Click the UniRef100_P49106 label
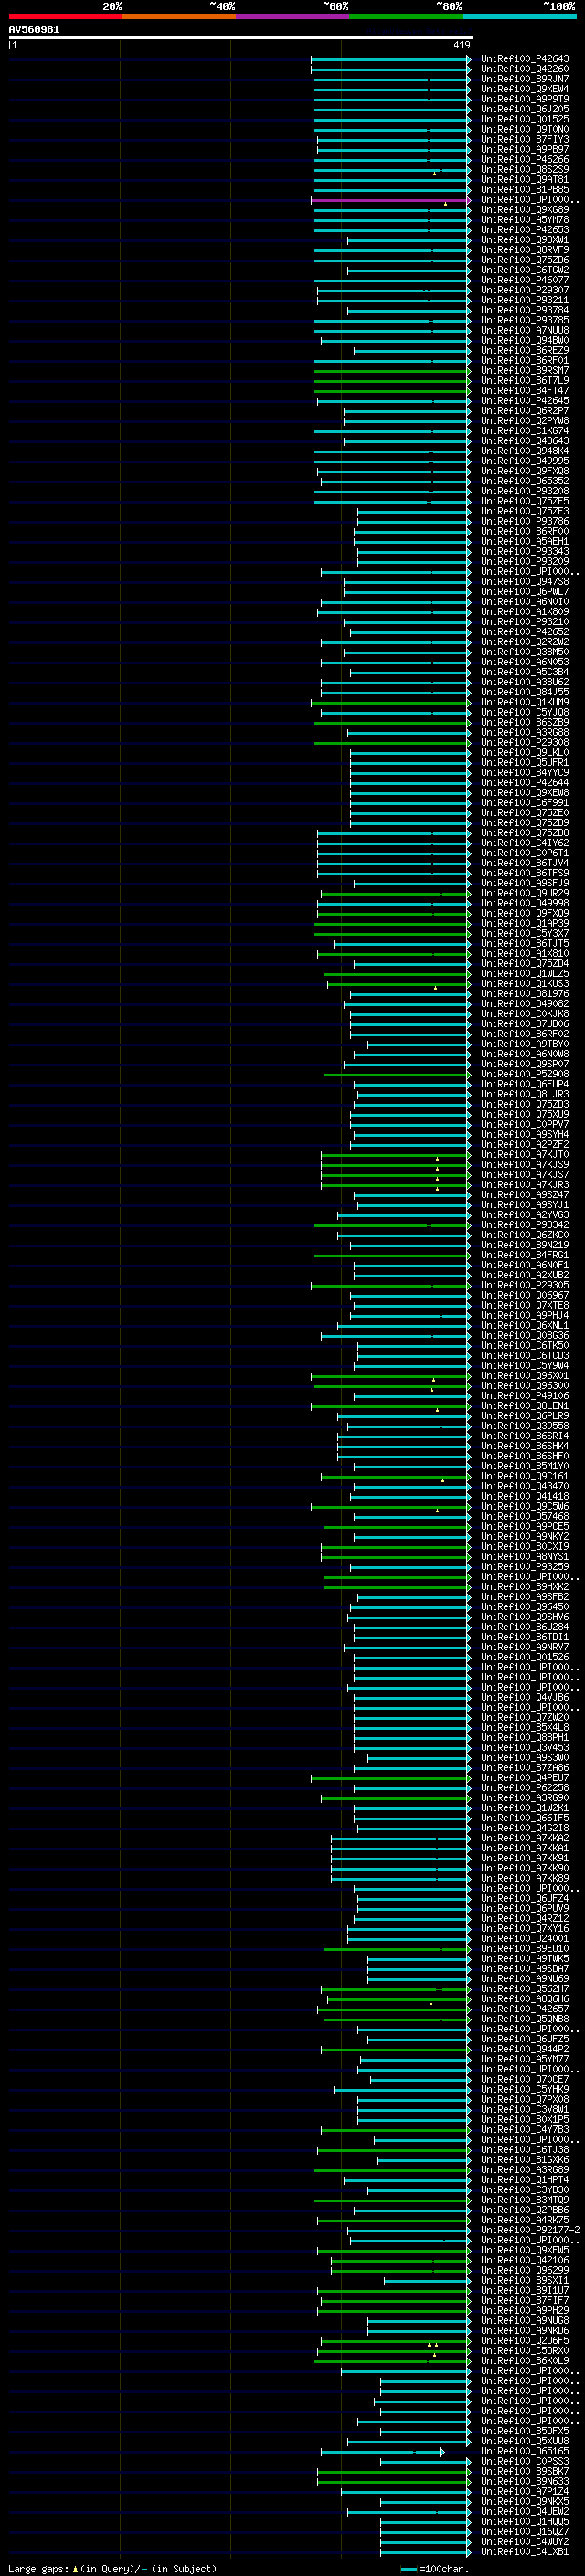Image resolution: width=585 pixels, height=2576 pixels. point(524,1396)
